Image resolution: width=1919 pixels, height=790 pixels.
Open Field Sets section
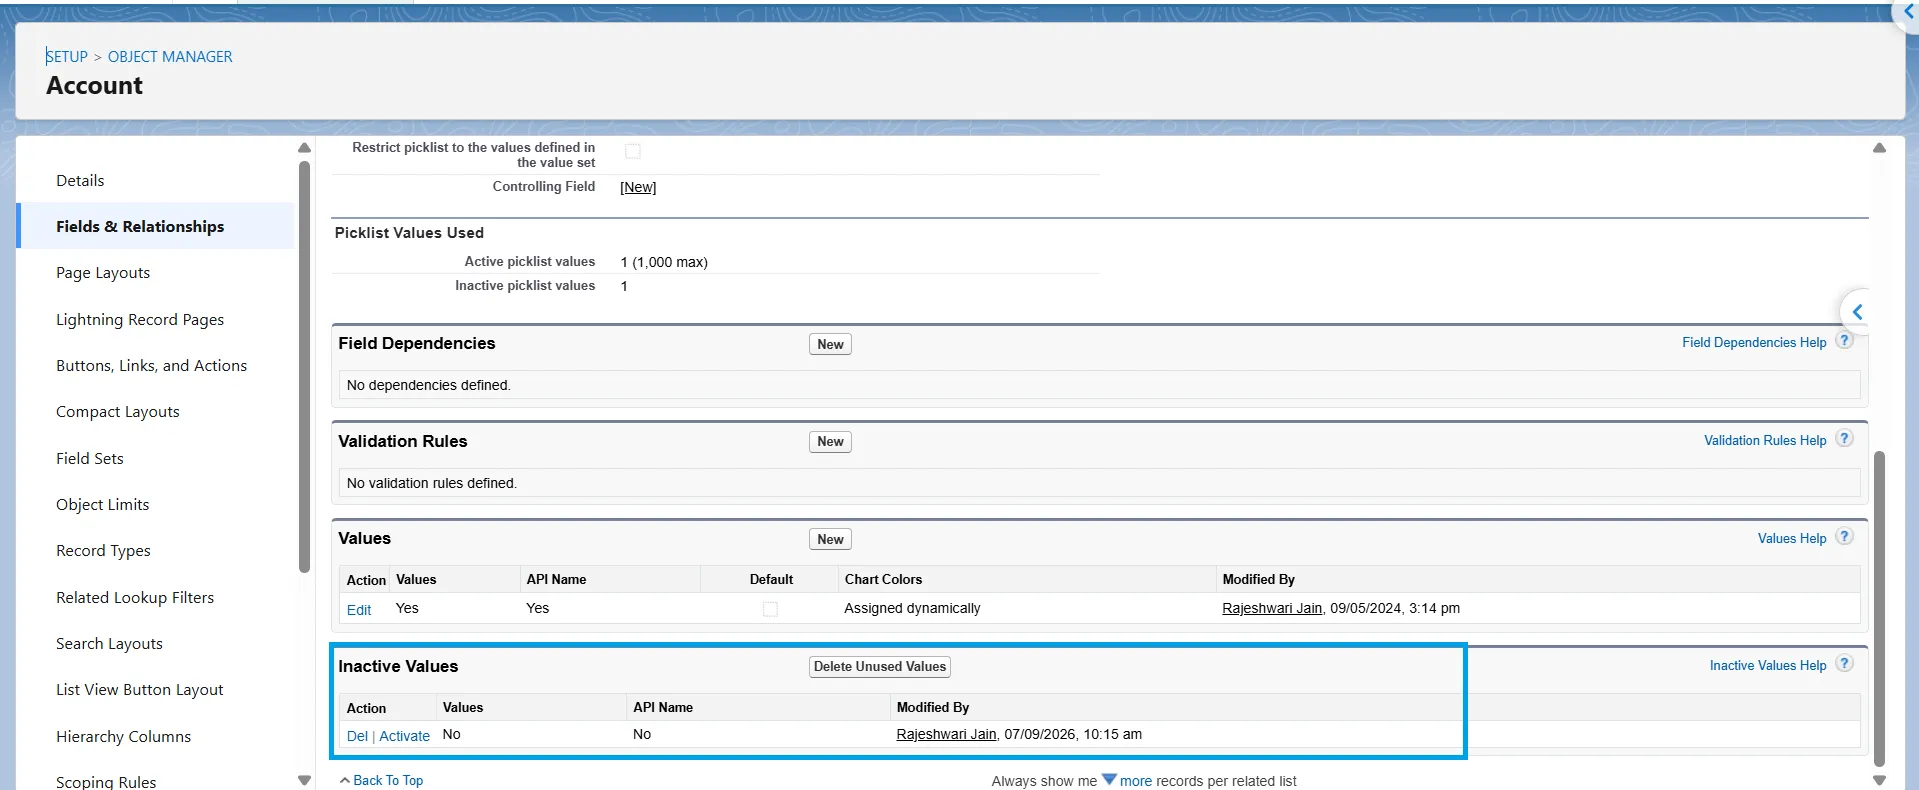point(90,458)
